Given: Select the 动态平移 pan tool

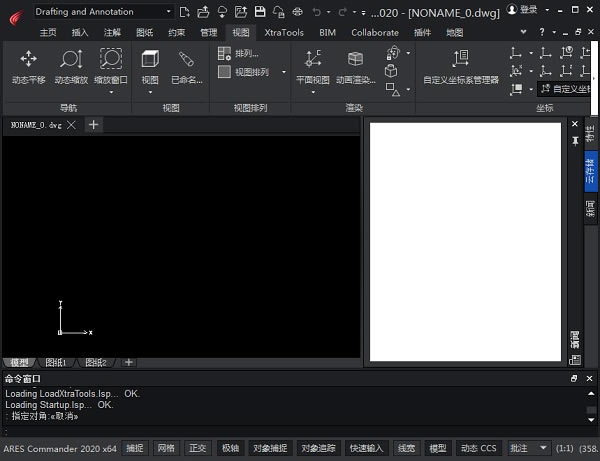Looking at the screenshot, I should click(28, 66).
